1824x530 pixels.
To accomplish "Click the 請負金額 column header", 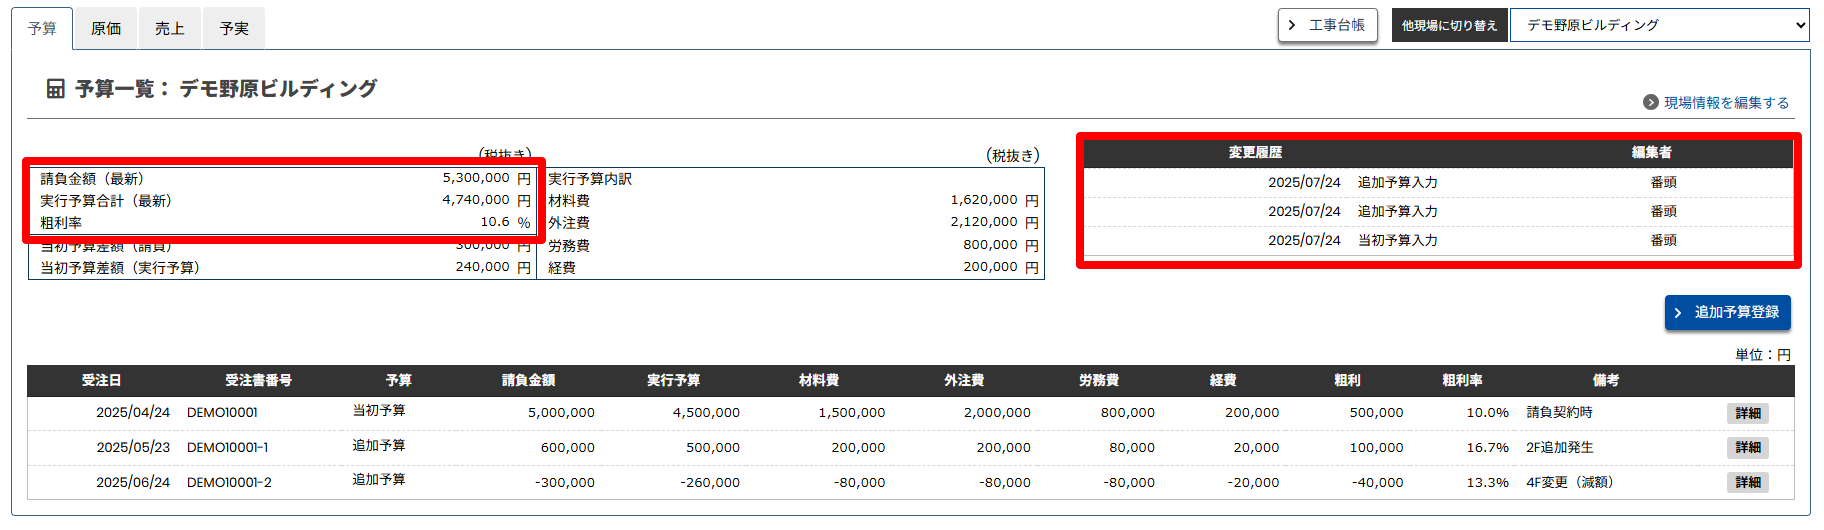I will 528,380.
